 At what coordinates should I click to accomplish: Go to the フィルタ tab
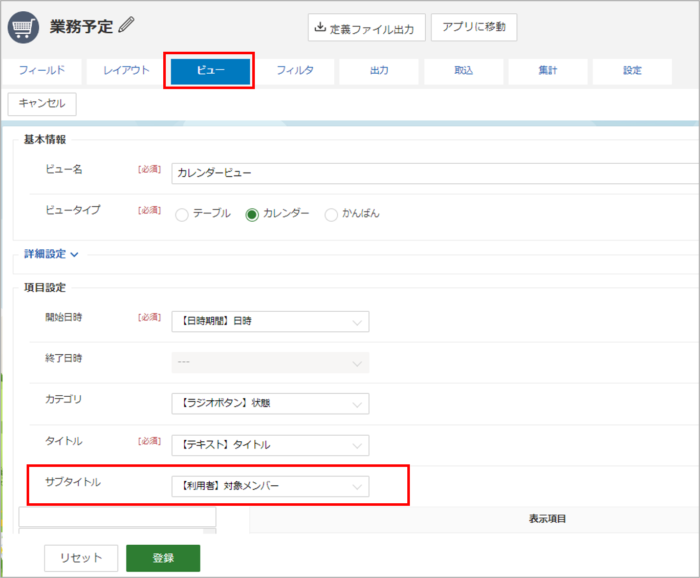click(x=295, y=71)
